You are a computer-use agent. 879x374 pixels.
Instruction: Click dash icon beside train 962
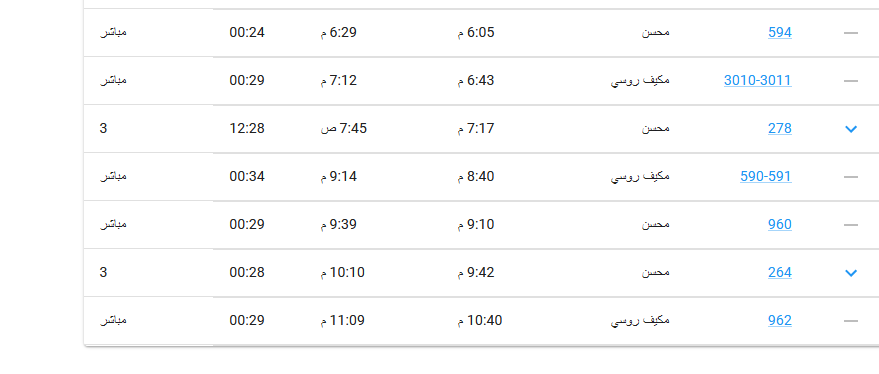850,321
